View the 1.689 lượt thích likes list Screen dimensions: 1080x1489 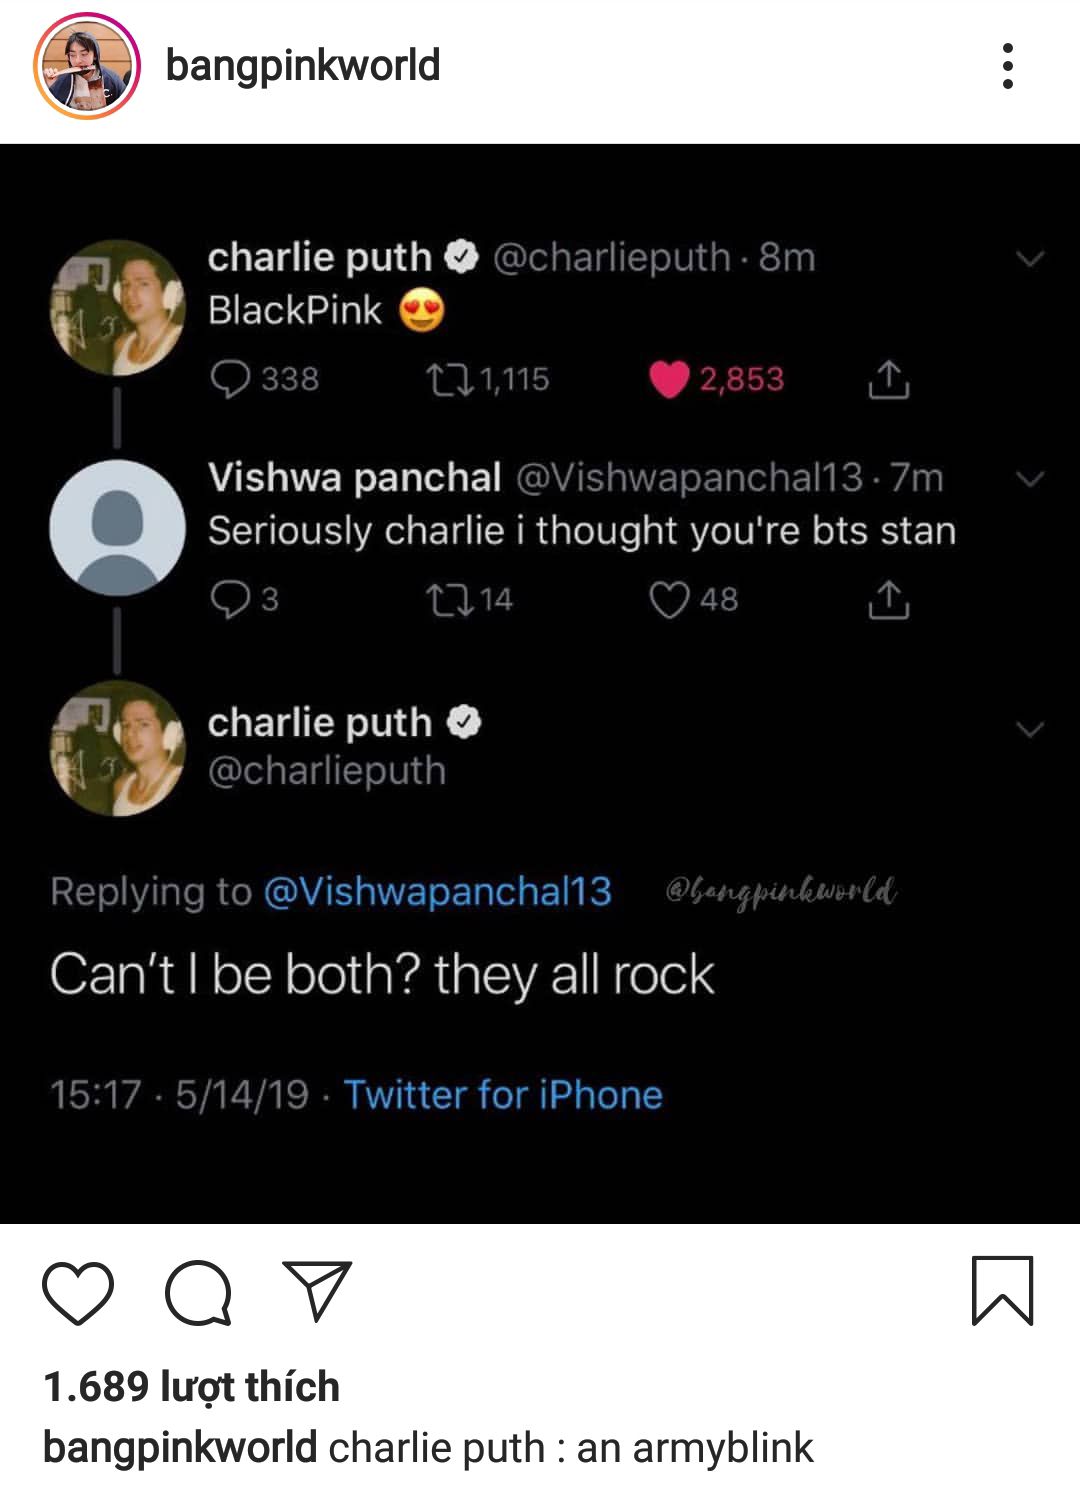[x=191, y=1387]
